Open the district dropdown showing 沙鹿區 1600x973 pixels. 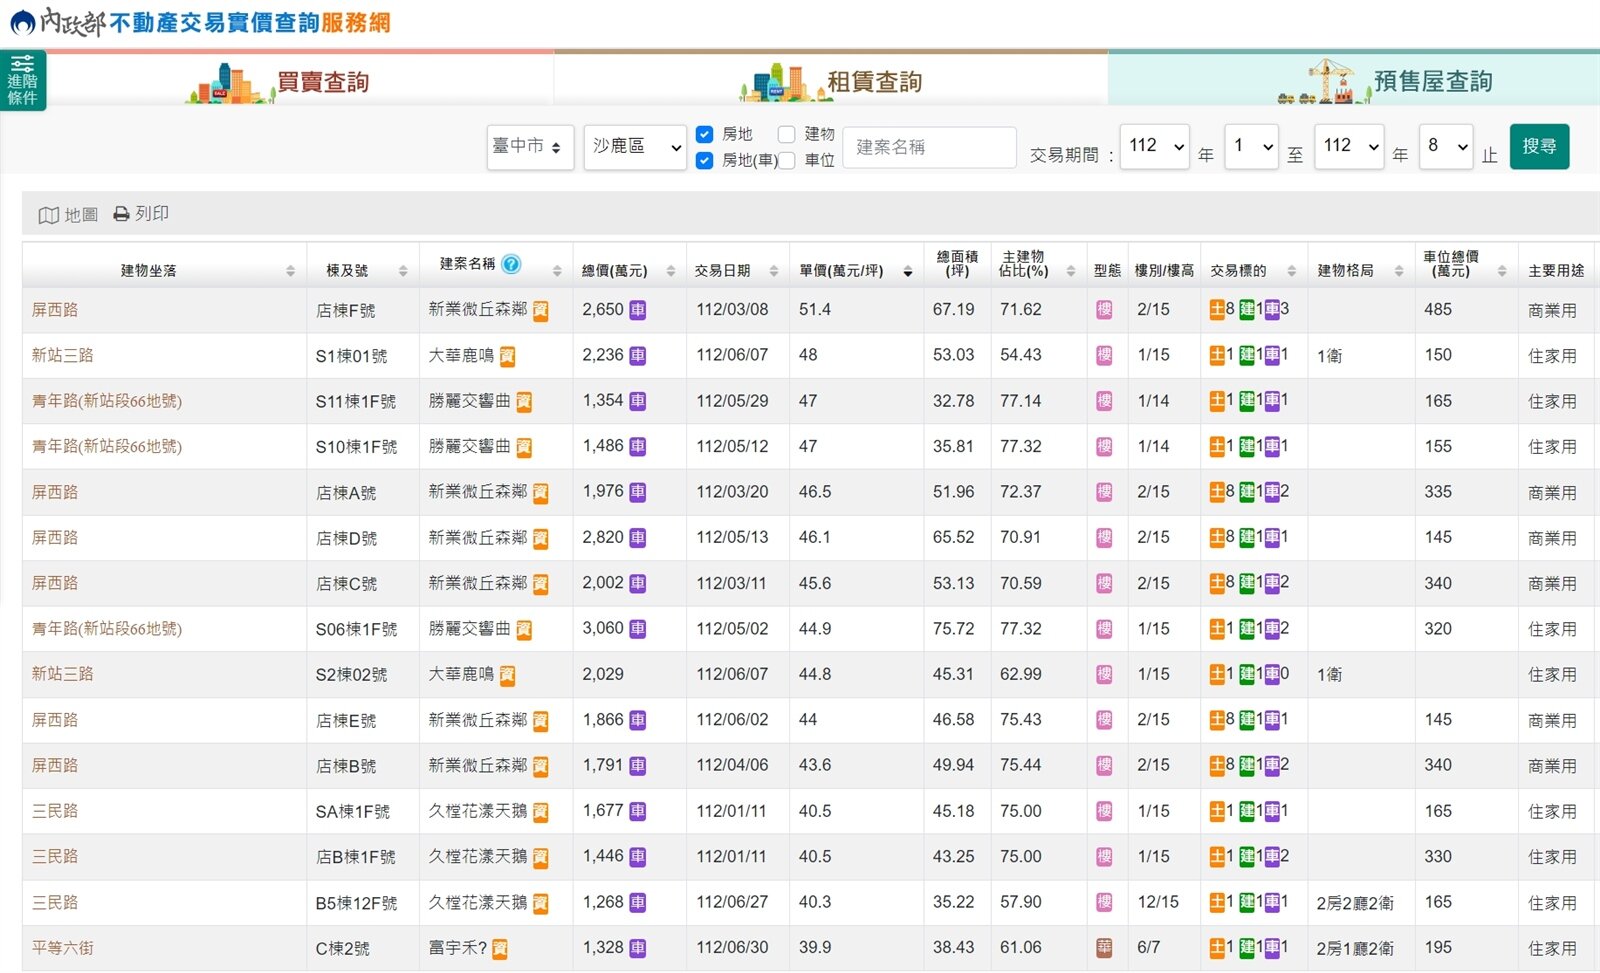click(634, 147)
